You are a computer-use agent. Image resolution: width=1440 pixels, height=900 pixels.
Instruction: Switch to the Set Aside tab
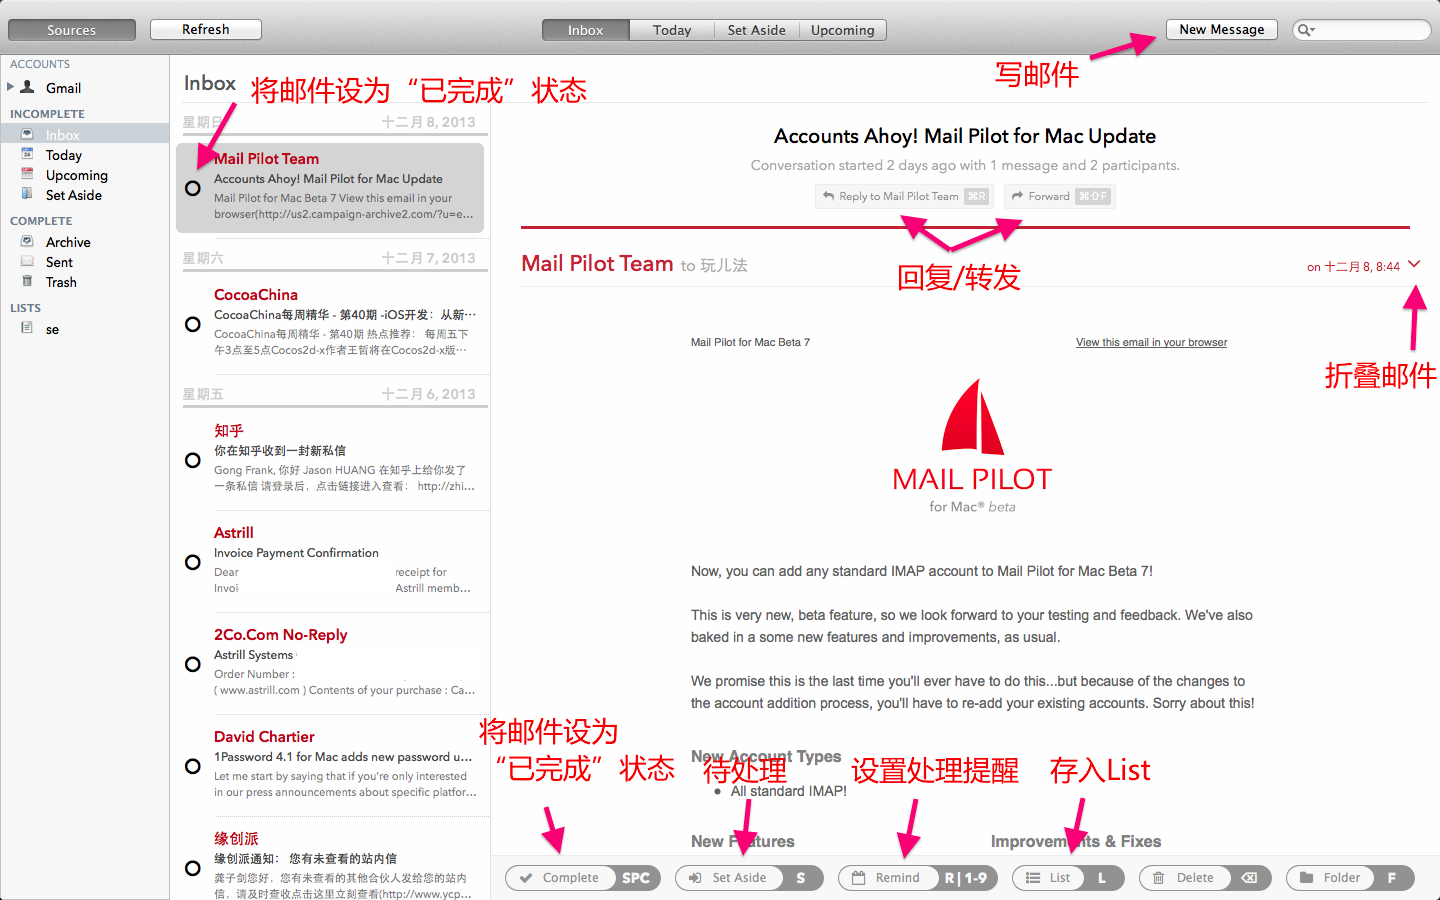click(756, 30)
